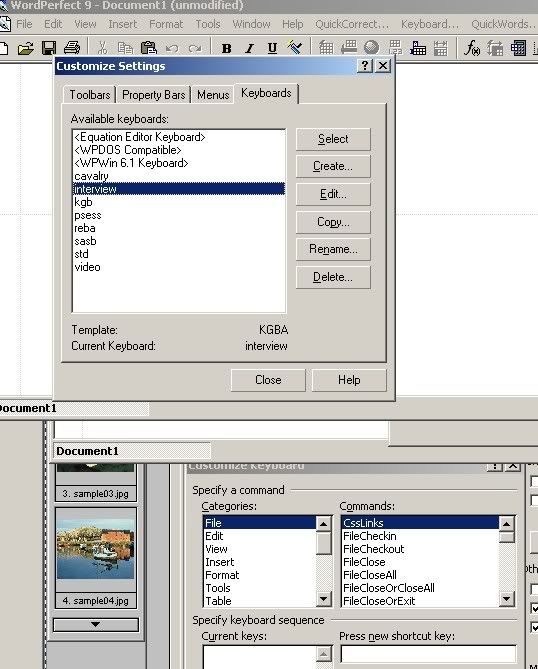The width and height of the screenshot is (538, 669).
Task: Click the down arrow below sample04.jpg
Action: (x=96, y=624)
